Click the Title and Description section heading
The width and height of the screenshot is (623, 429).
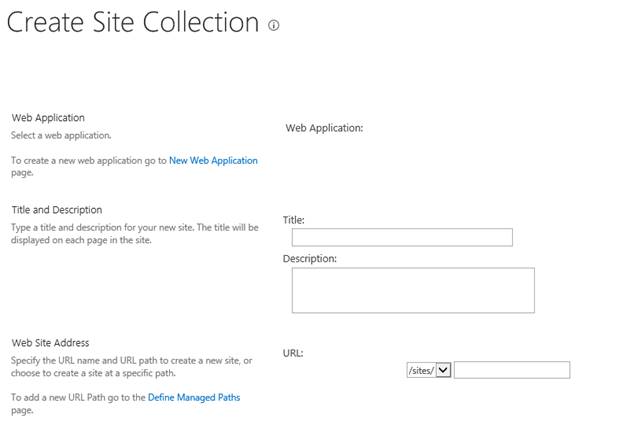56,210
